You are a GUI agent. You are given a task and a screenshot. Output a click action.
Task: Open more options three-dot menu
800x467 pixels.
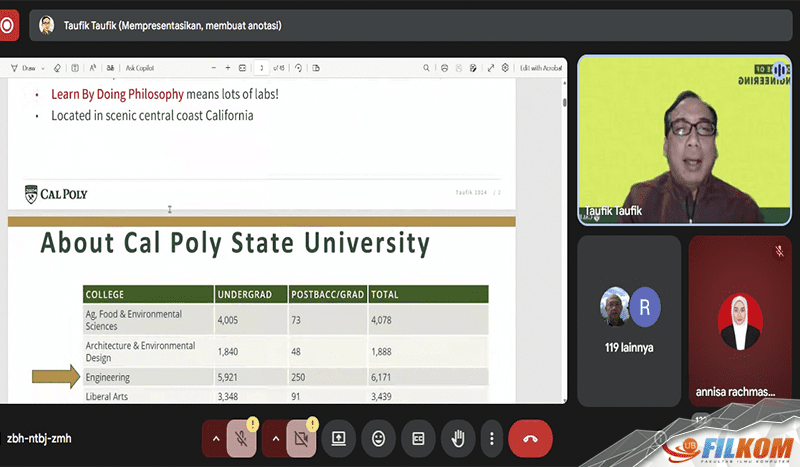tap(491, 438)
